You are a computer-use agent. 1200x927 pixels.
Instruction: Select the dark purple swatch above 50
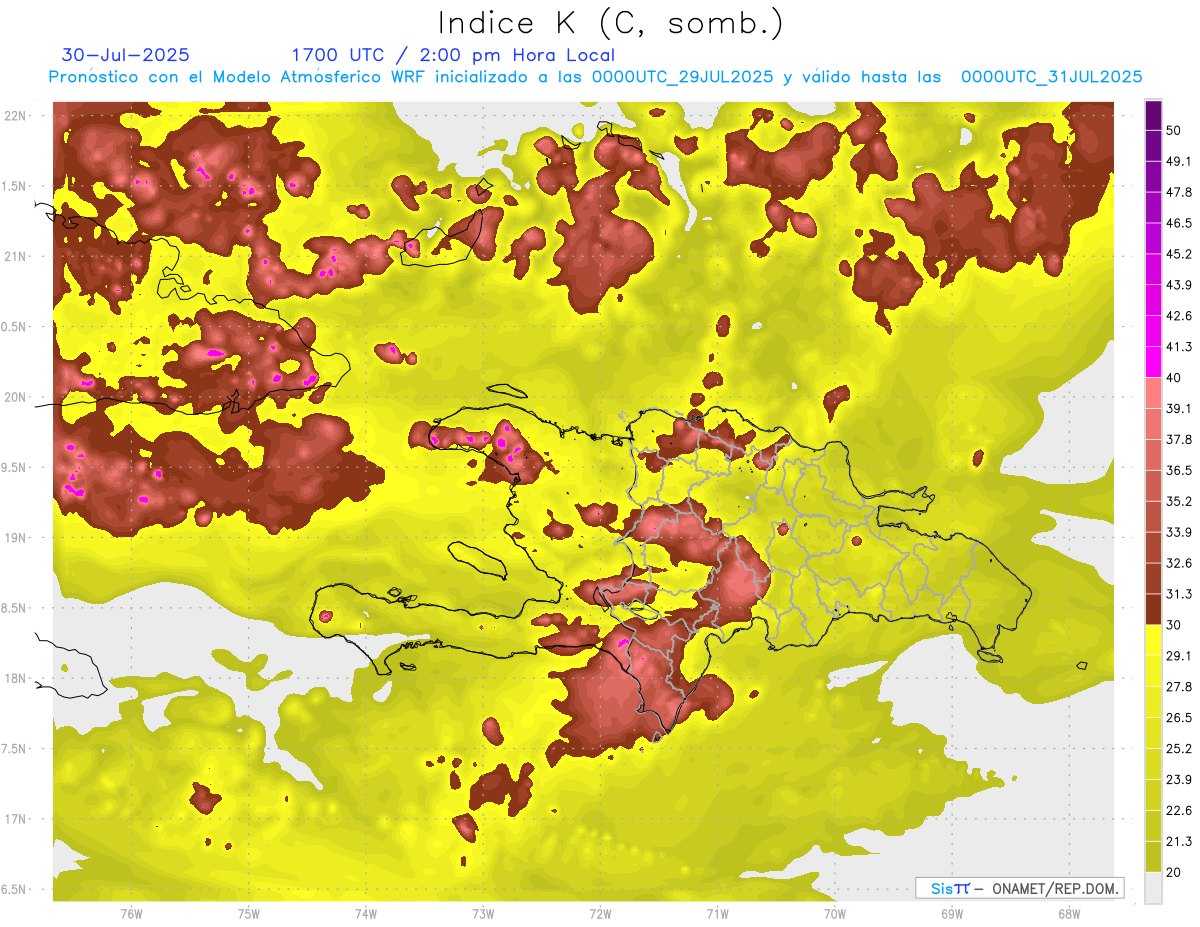pos(1153,116)
